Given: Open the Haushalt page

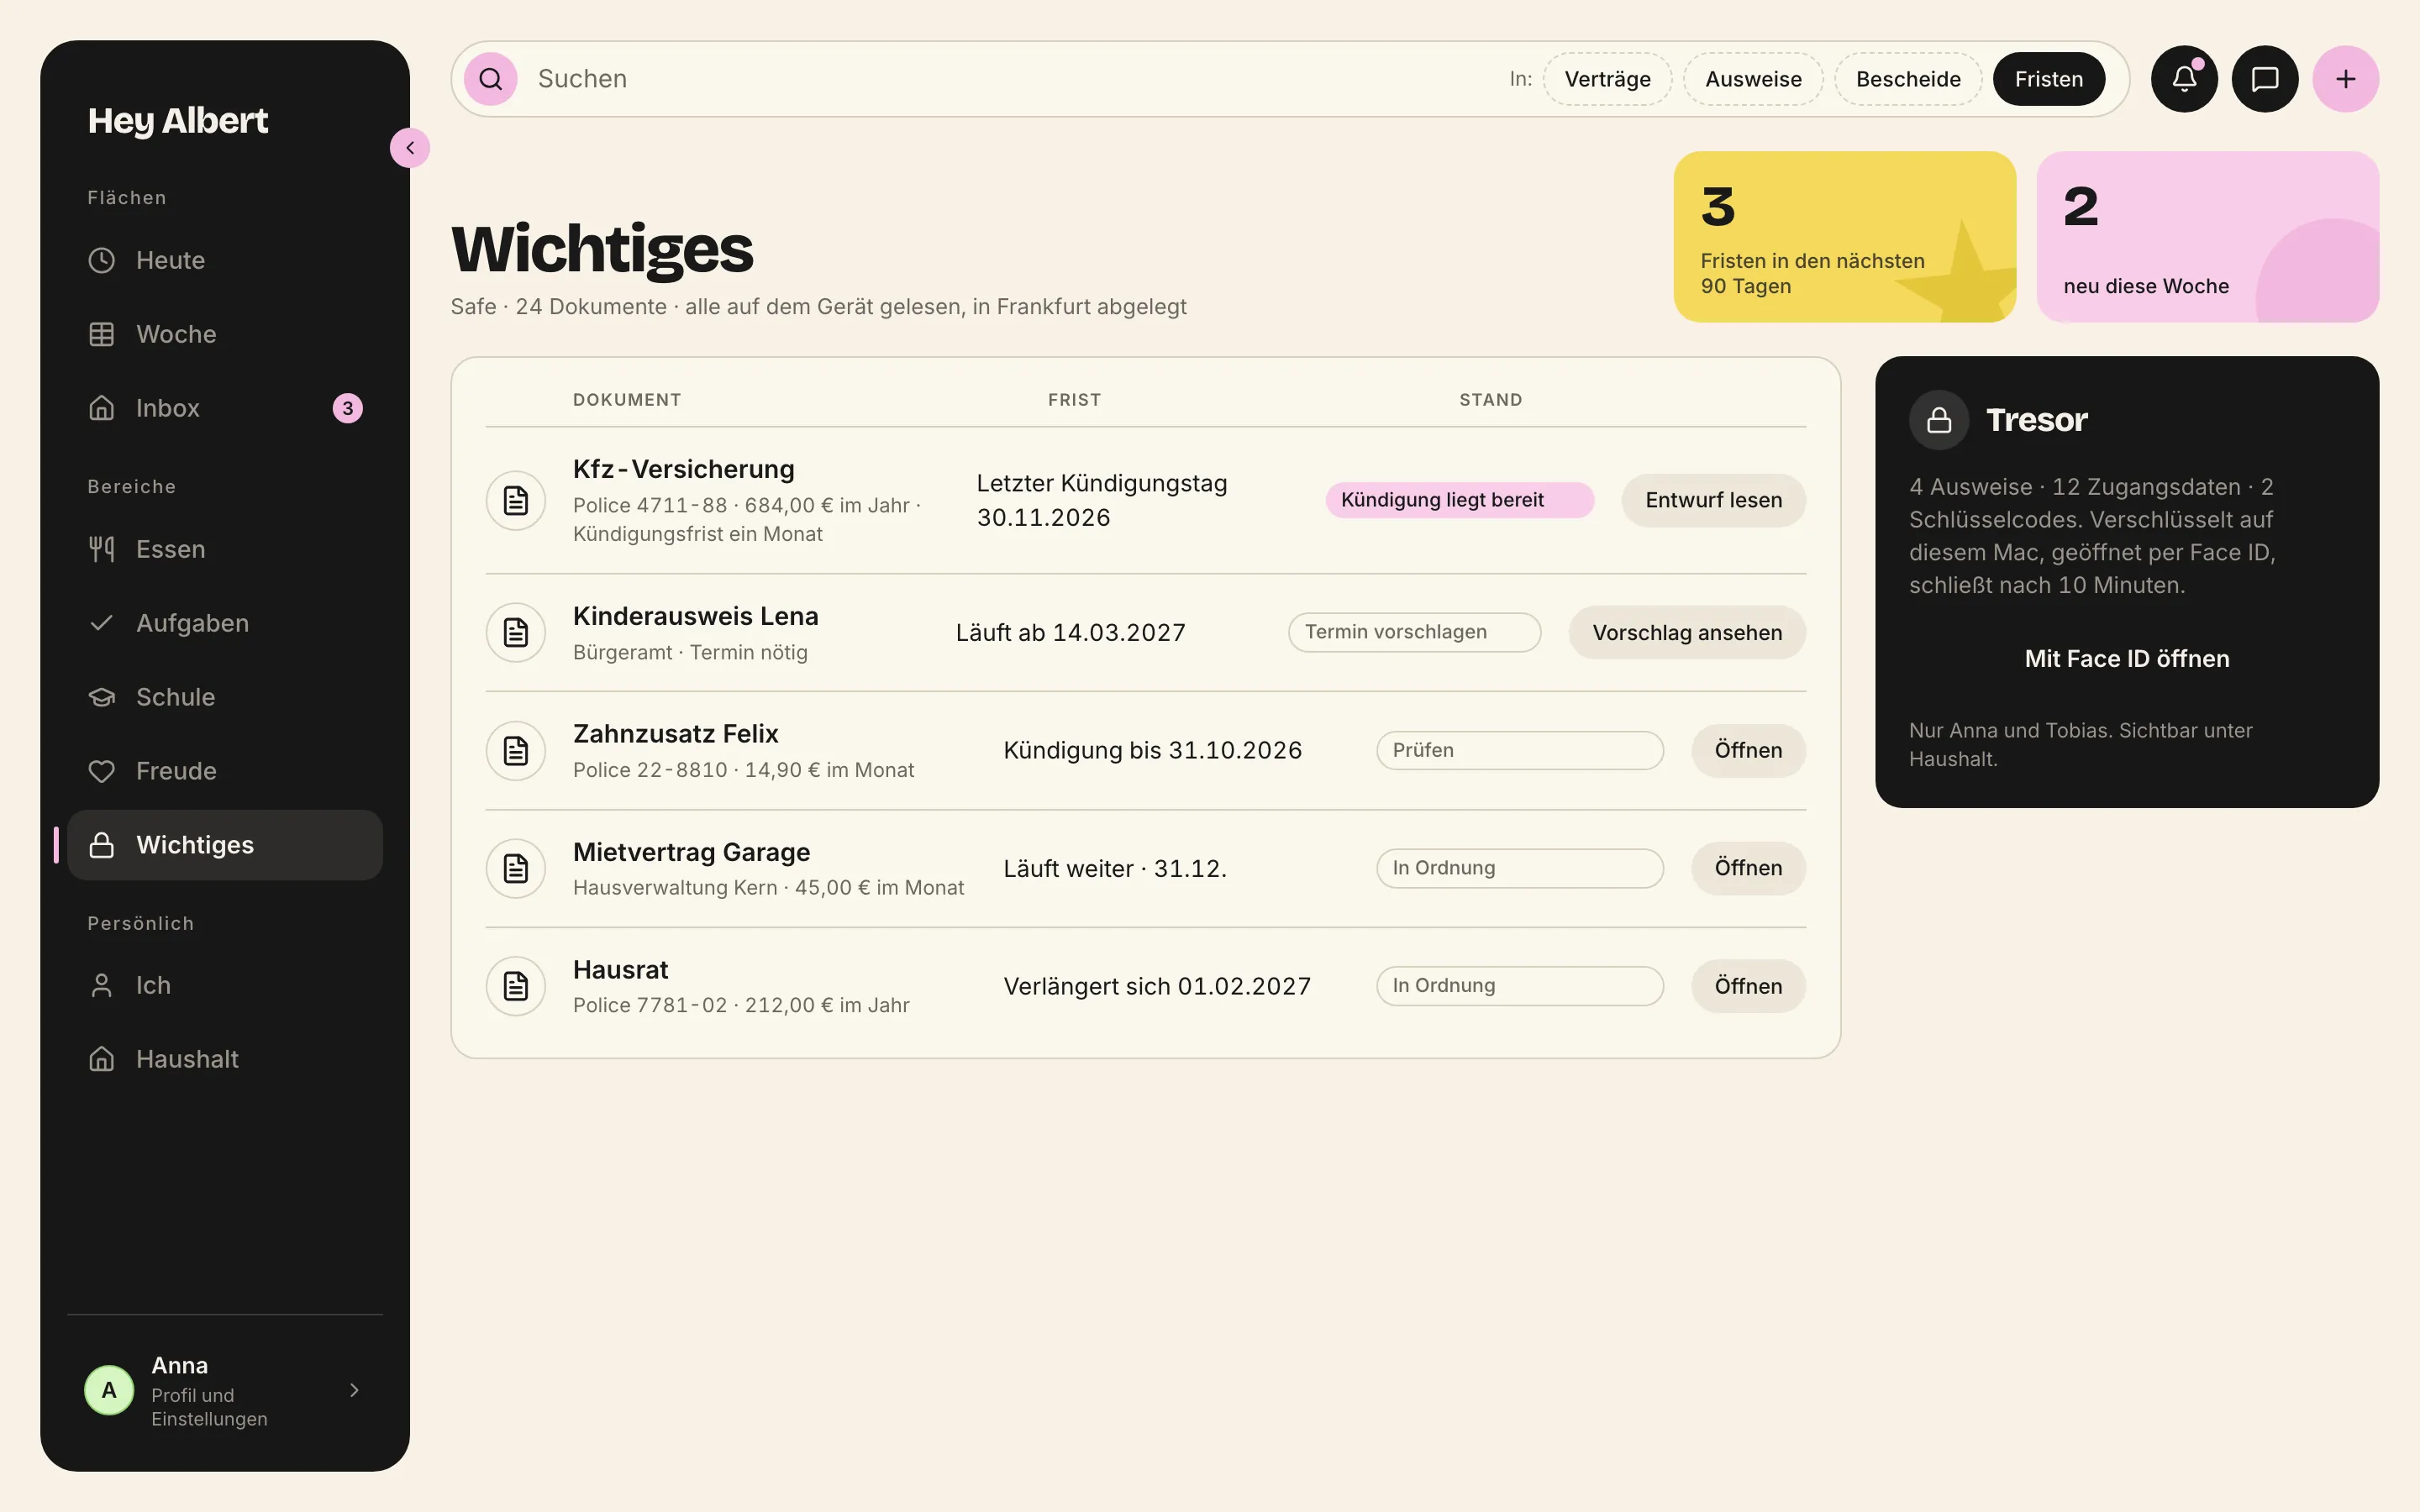Looking at the screenshot, I should (x=225, y=1059).
